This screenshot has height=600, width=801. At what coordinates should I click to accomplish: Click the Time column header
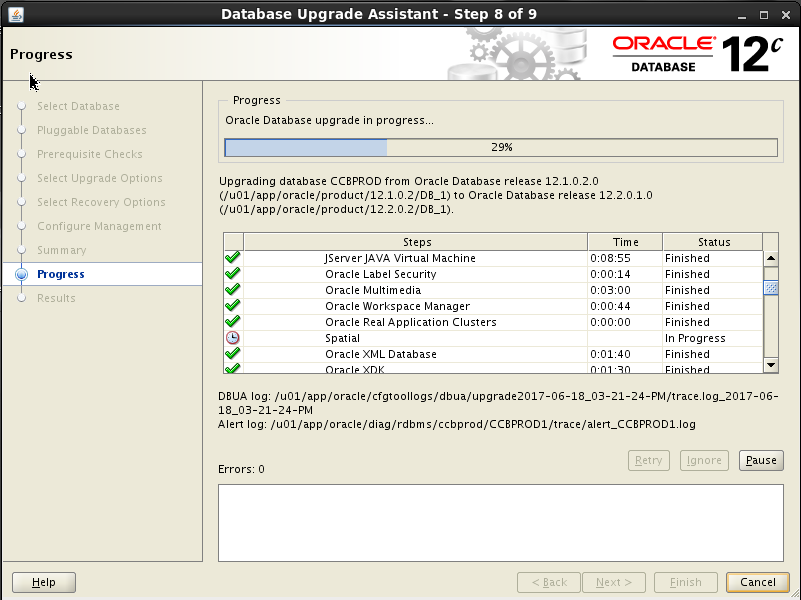coord(625,242)
